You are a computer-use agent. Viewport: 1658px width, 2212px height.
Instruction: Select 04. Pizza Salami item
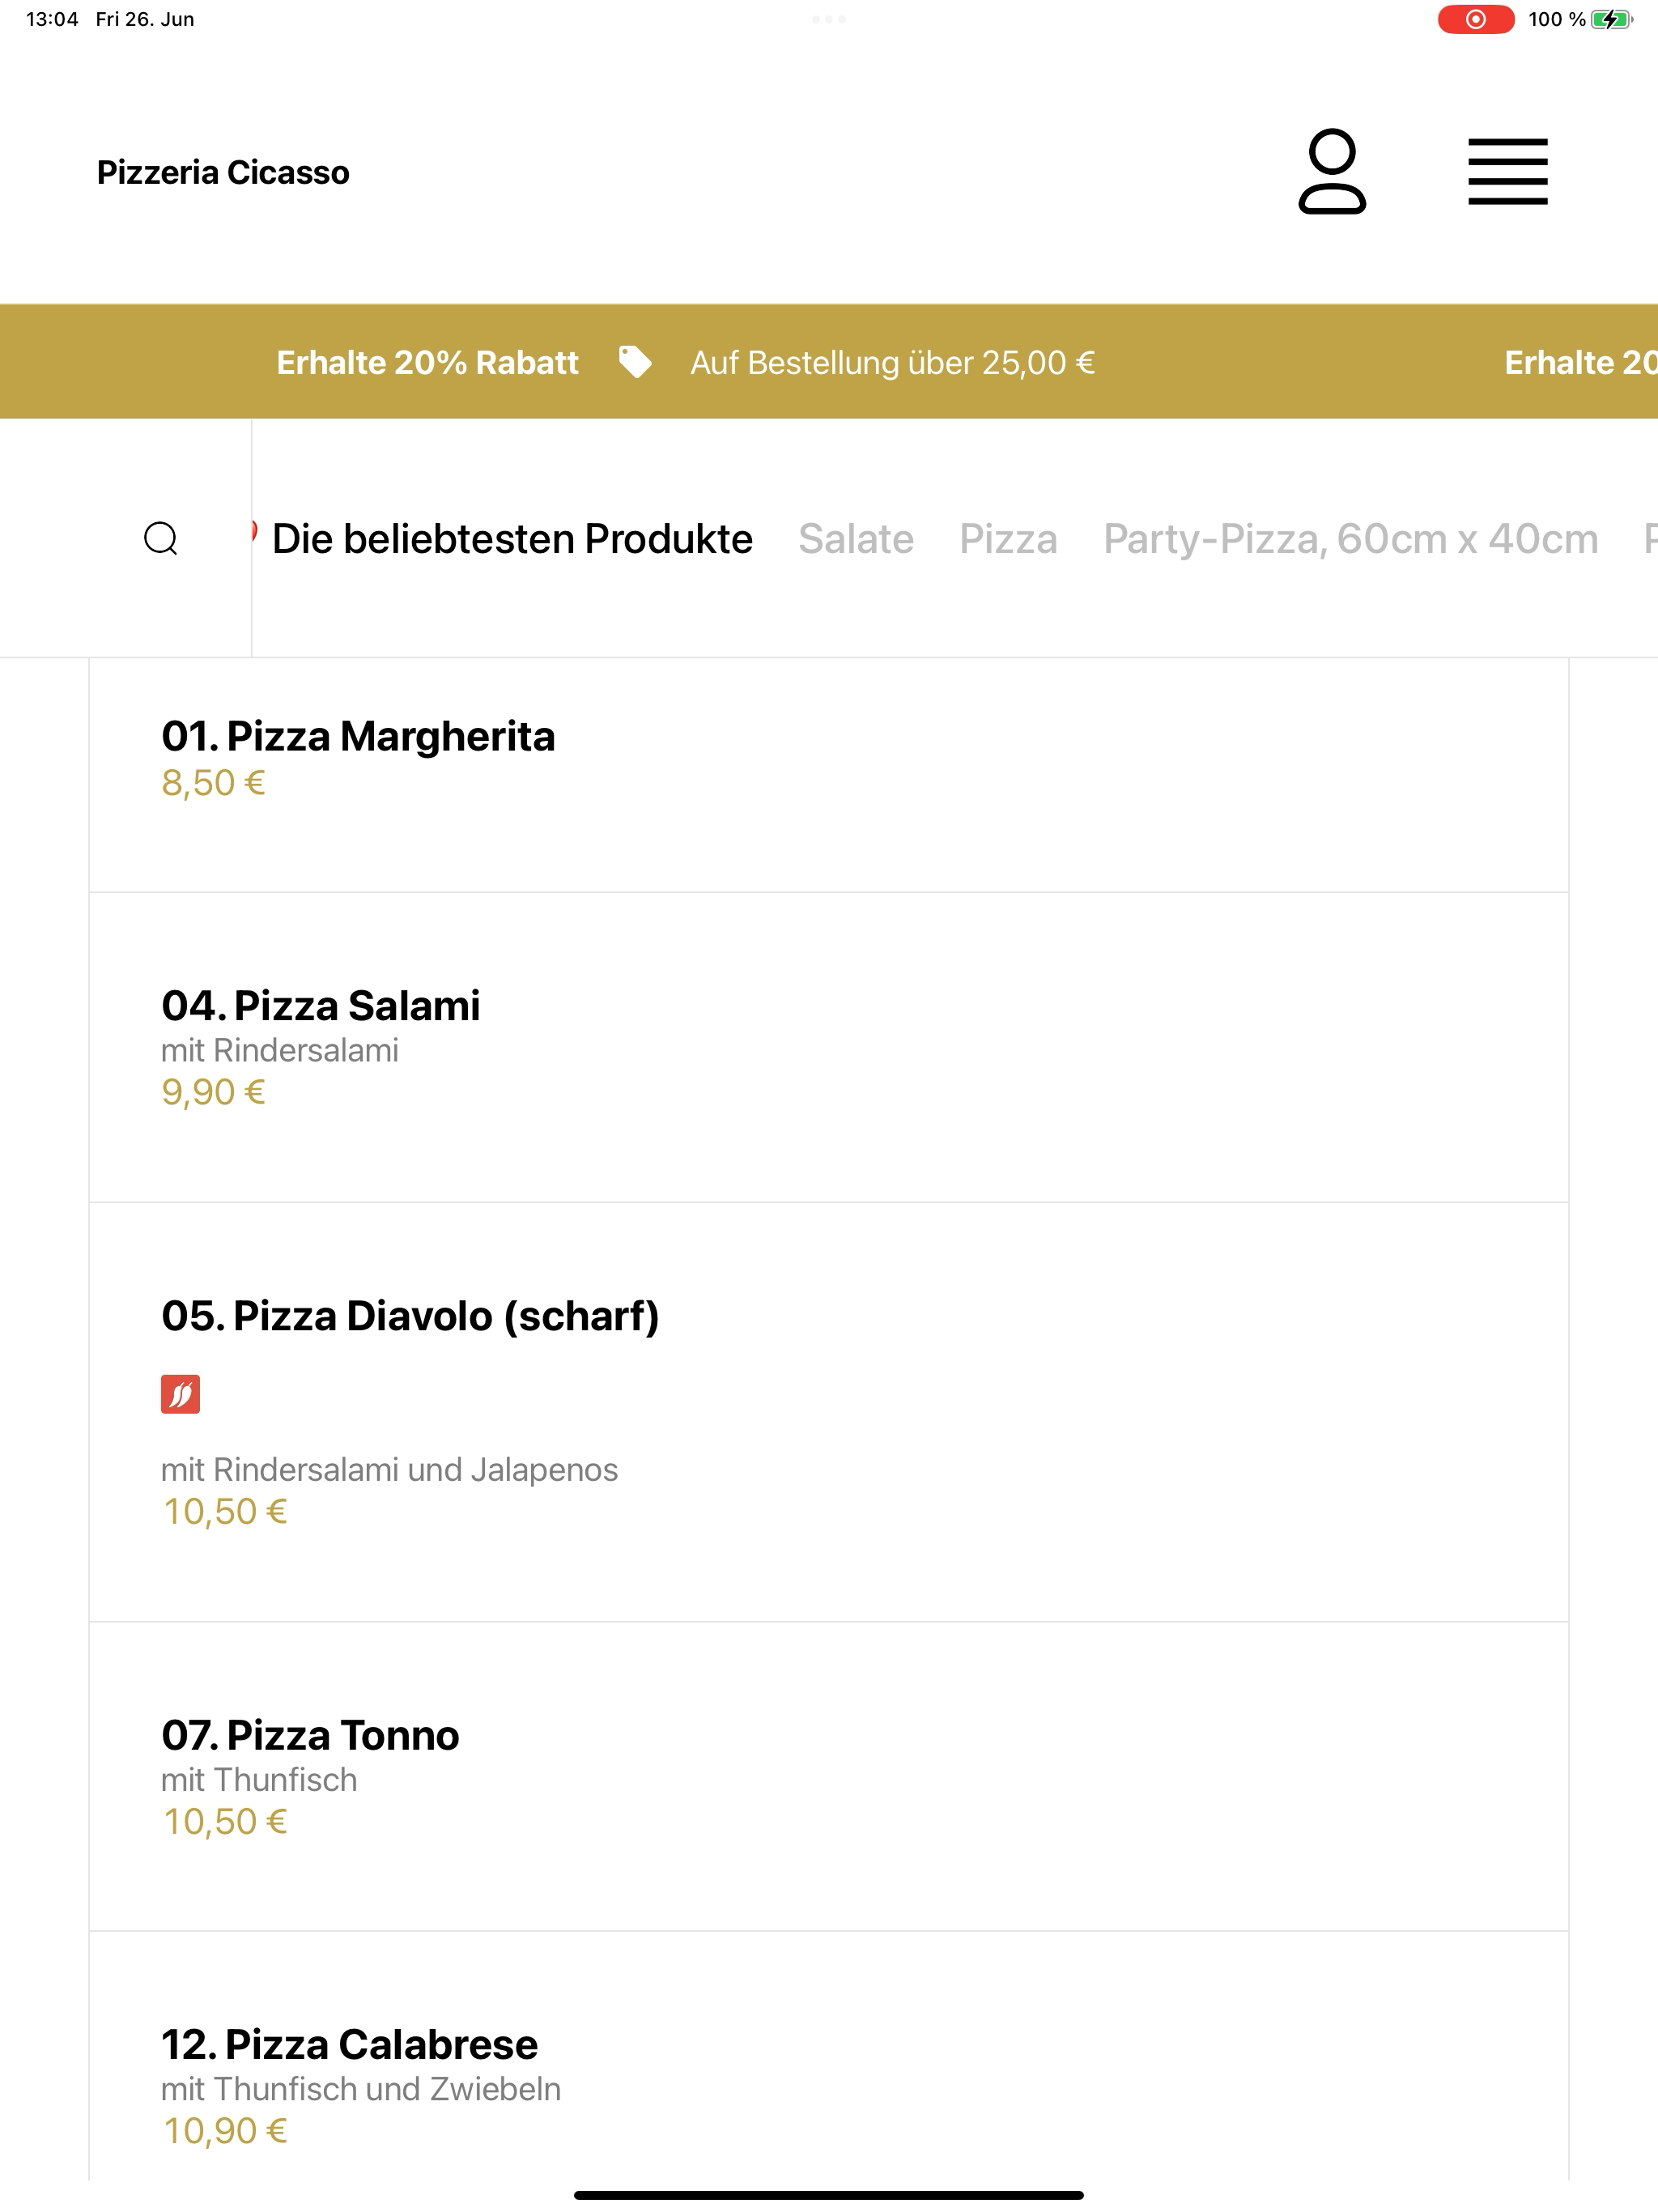[828, 1047]
